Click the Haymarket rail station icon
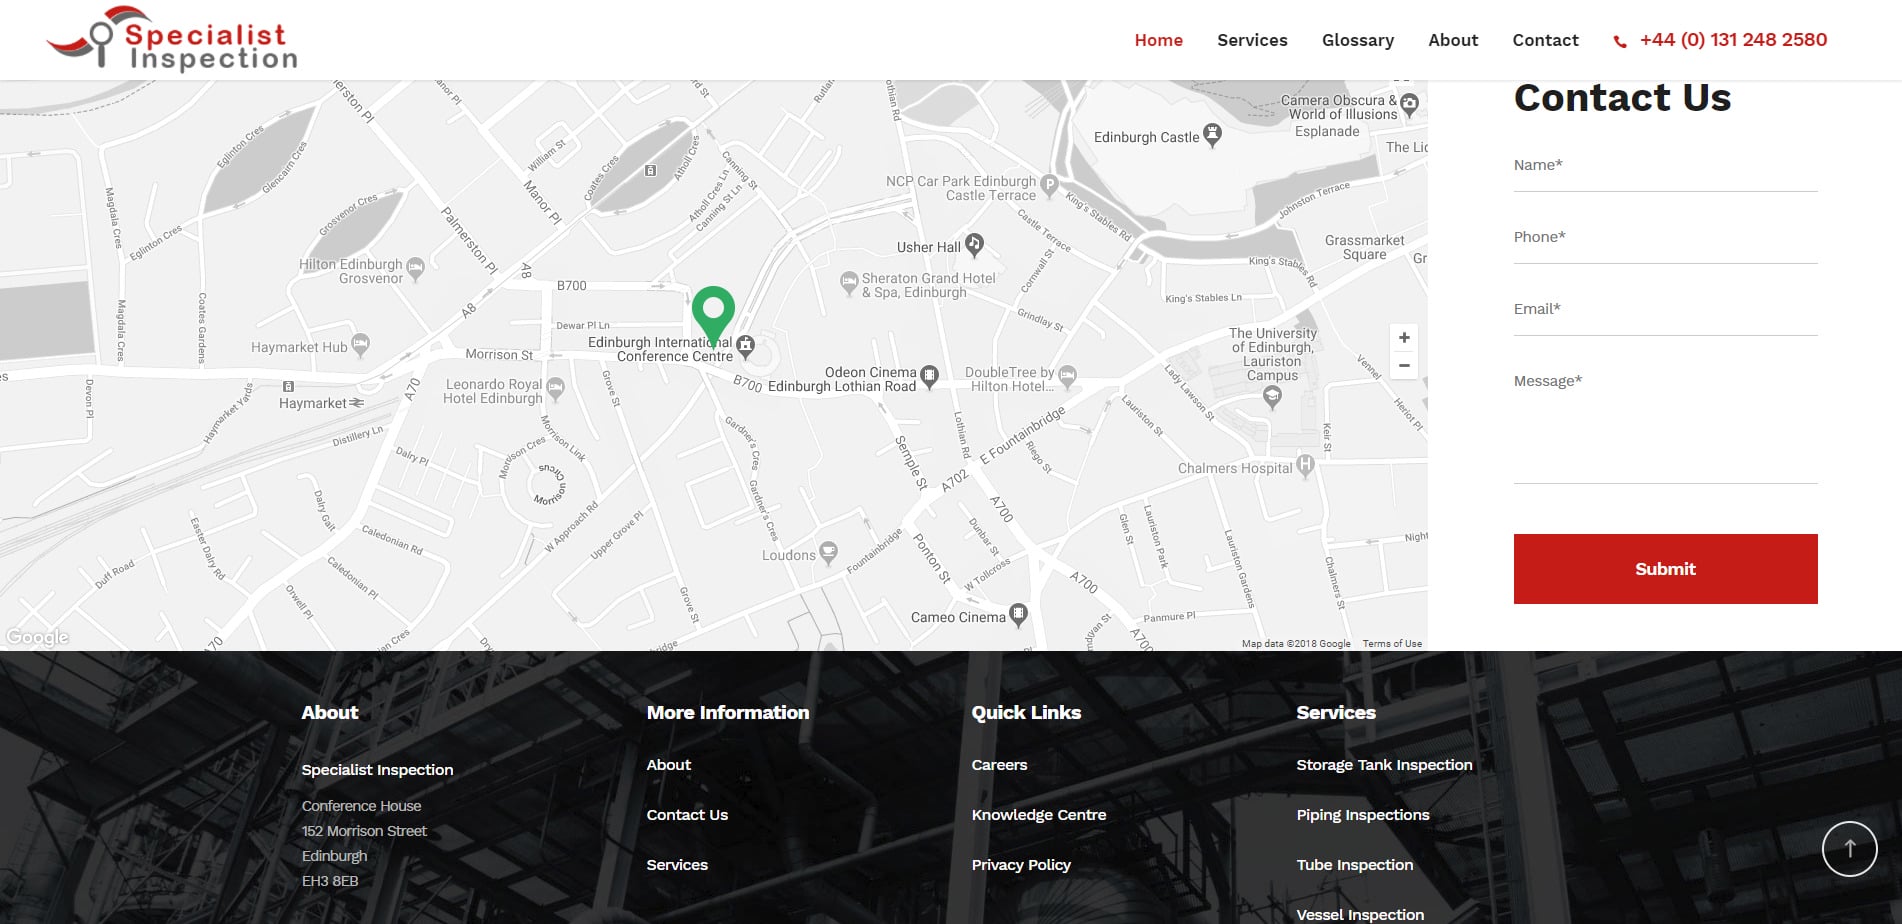This screenshot has height=924, width=1902. point(356,403)
